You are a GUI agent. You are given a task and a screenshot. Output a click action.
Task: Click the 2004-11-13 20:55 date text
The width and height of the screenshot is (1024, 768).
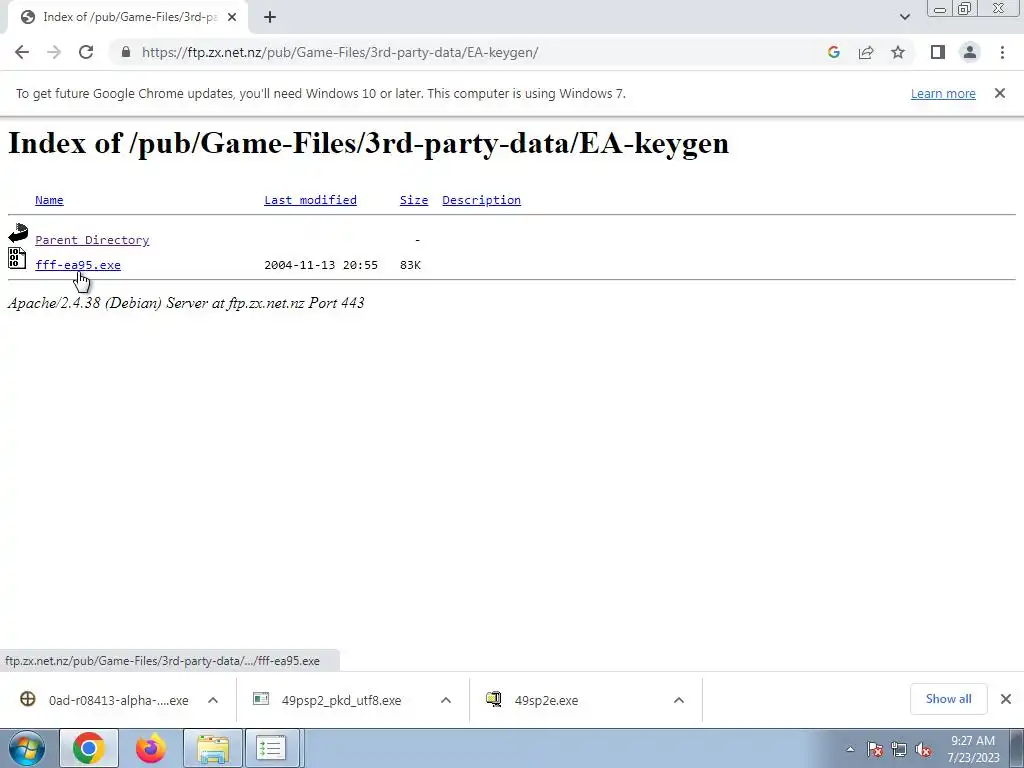[321, 264]
